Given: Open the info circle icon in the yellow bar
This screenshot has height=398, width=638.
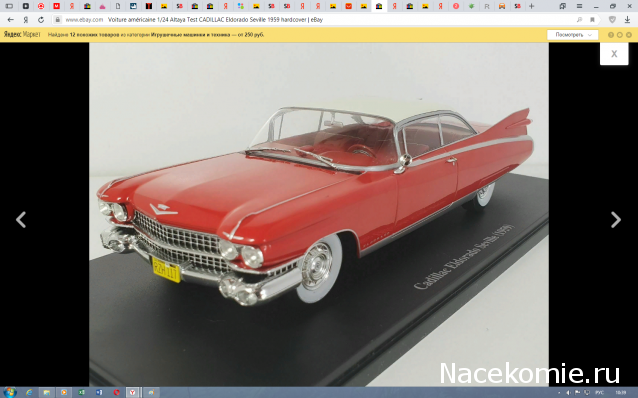Looking at the screenshot, I should pyautogui.click(x=611, y=35).
